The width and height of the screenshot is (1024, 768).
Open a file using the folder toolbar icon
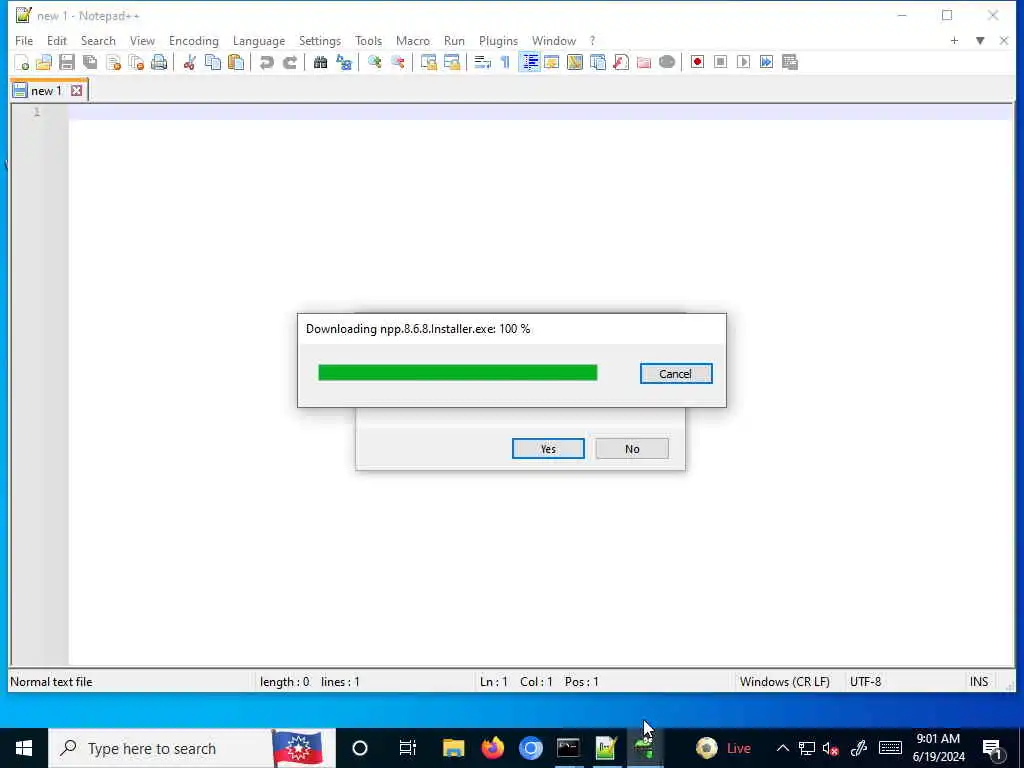click(x=44, y=62)
